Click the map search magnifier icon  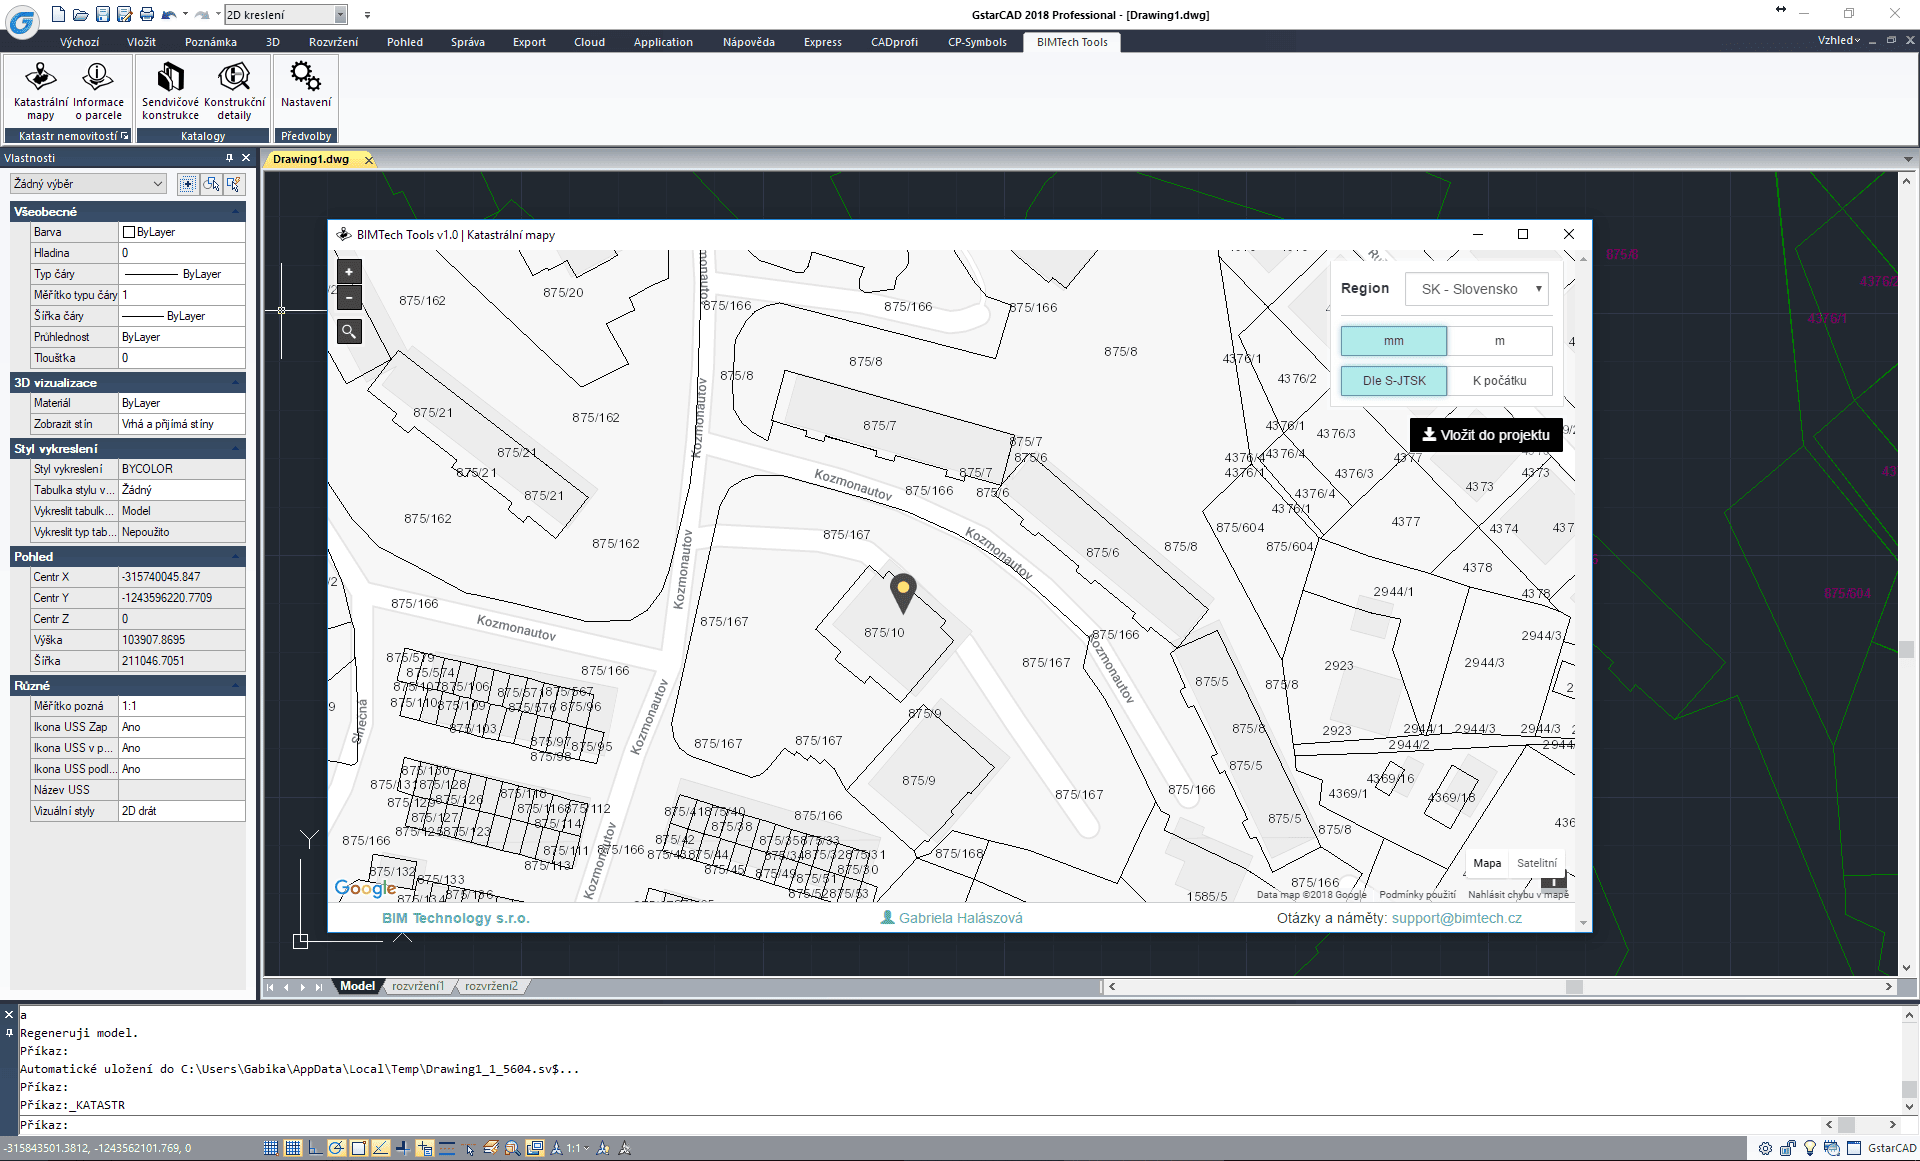coord(349,331)
